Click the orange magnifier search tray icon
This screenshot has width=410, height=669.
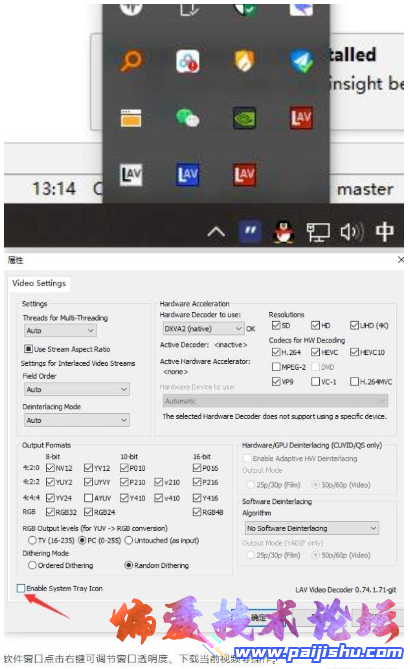(131, 61)
